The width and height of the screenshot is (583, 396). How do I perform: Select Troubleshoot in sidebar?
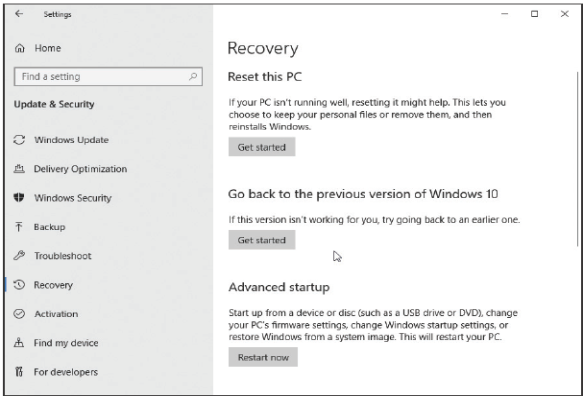63,256
